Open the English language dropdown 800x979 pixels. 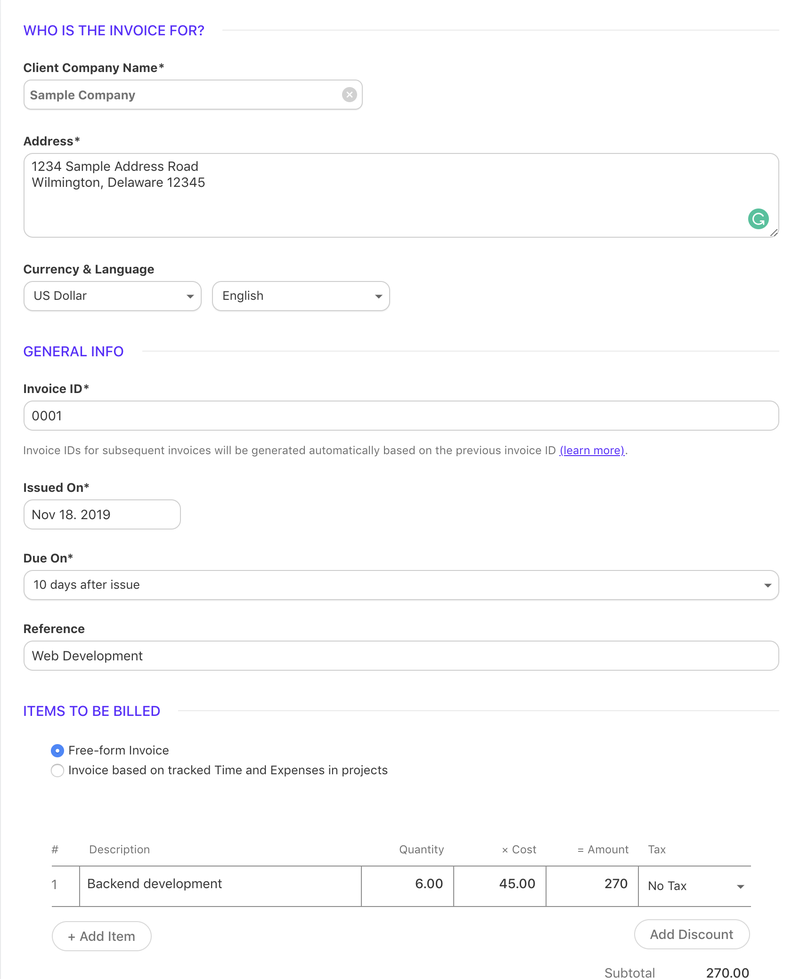[x=301, y=296]
